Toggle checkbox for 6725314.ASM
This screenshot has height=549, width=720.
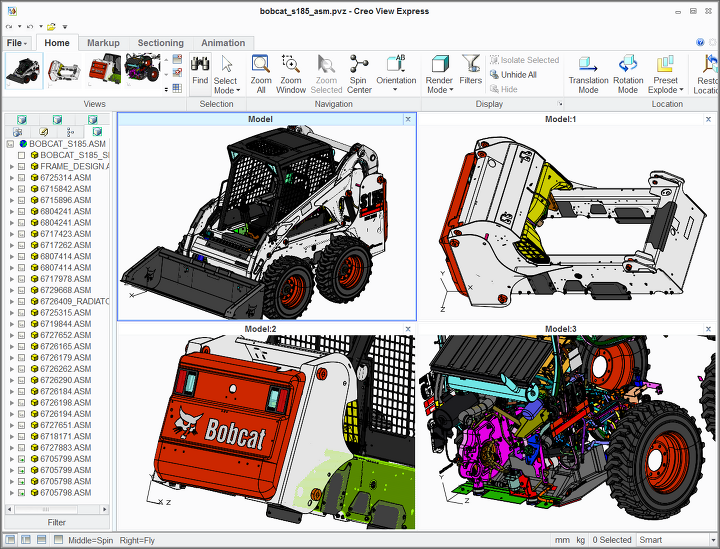tap(22, 178)
